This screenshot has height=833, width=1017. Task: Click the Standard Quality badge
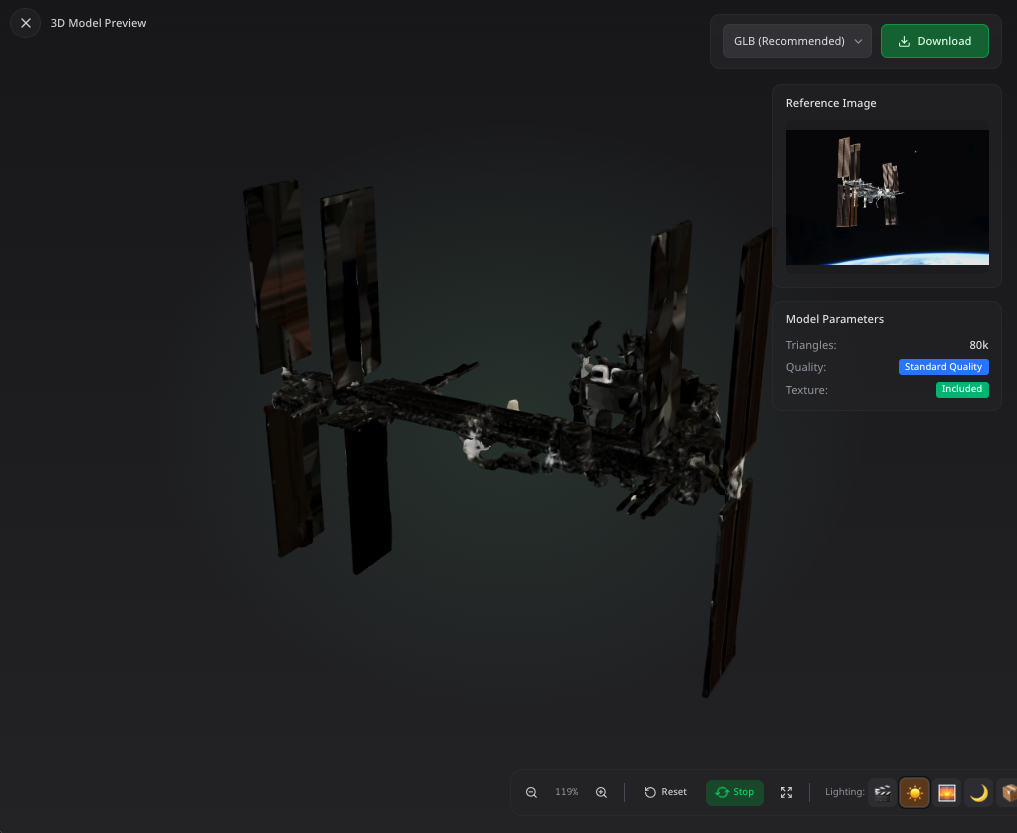pyautogui.click(x=943, y=367)
